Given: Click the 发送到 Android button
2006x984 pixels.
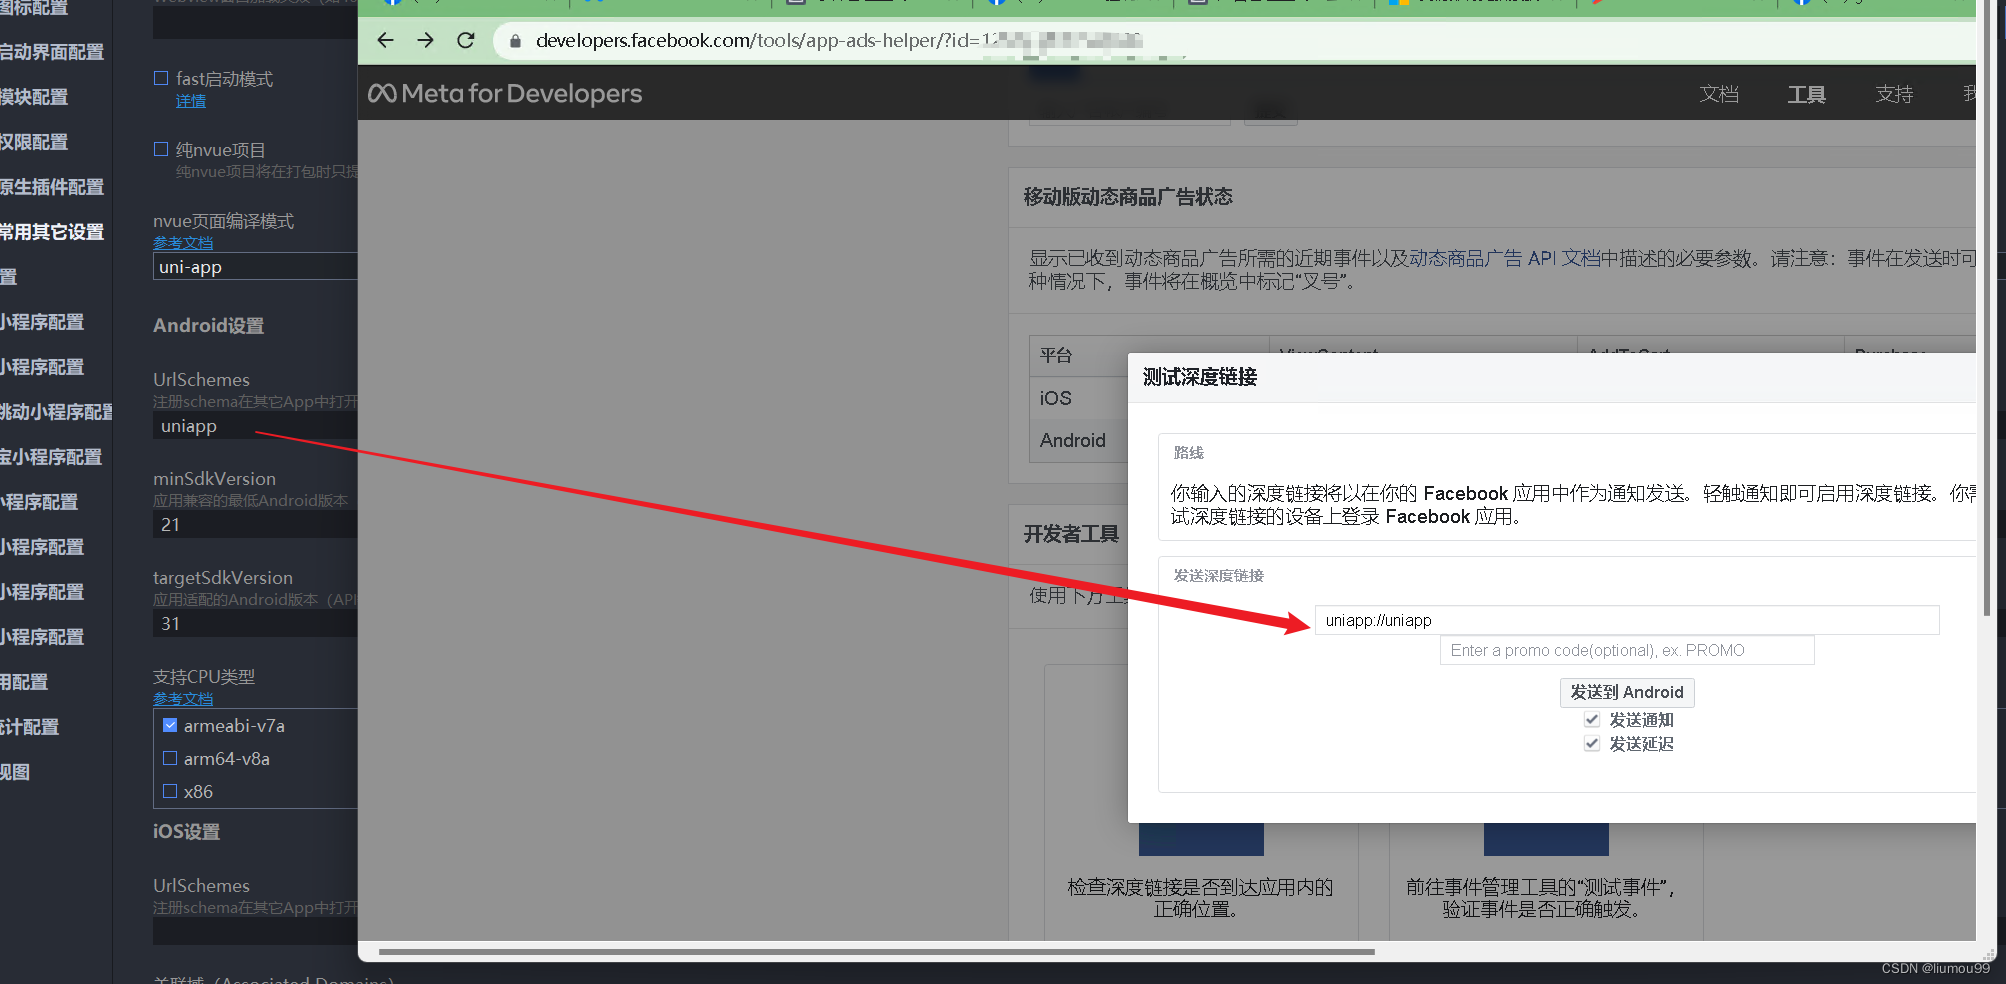Looking at the screenshot, I should click(1627, 692).
